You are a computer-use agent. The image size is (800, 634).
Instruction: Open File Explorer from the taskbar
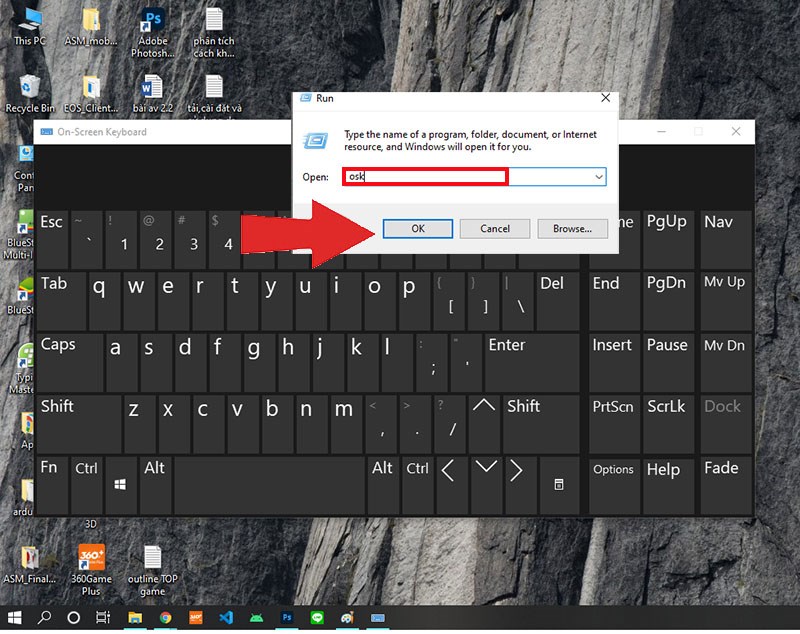[135, 618]
